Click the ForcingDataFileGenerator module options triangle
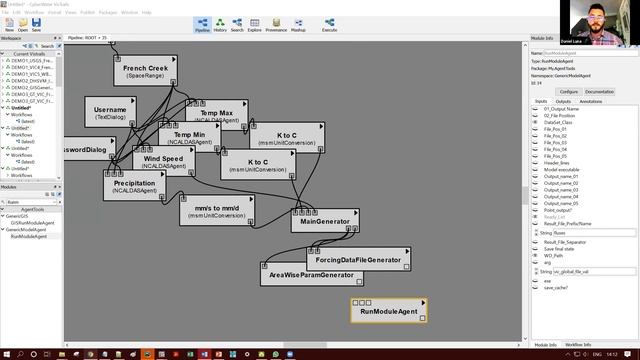This screenshot has width=640, height=360. (407, 251)
